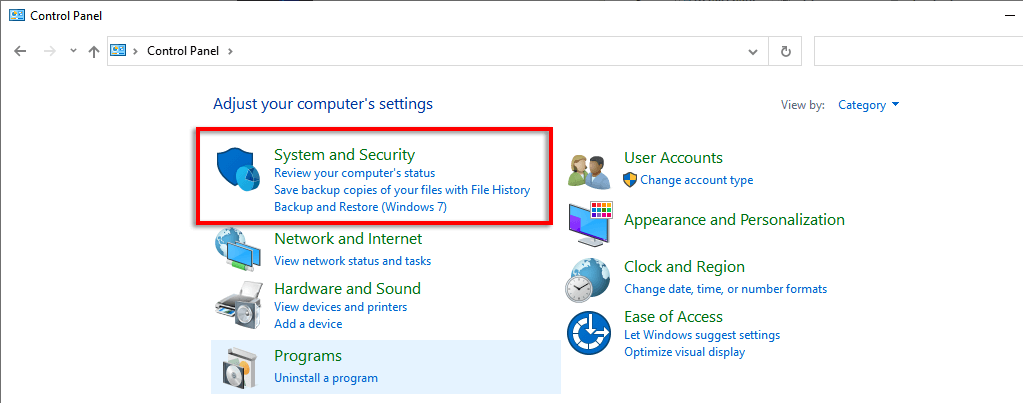Open the View by Category dropdown
The width and height of the screenshot is (1023, 403).
(x=868, y=105)
